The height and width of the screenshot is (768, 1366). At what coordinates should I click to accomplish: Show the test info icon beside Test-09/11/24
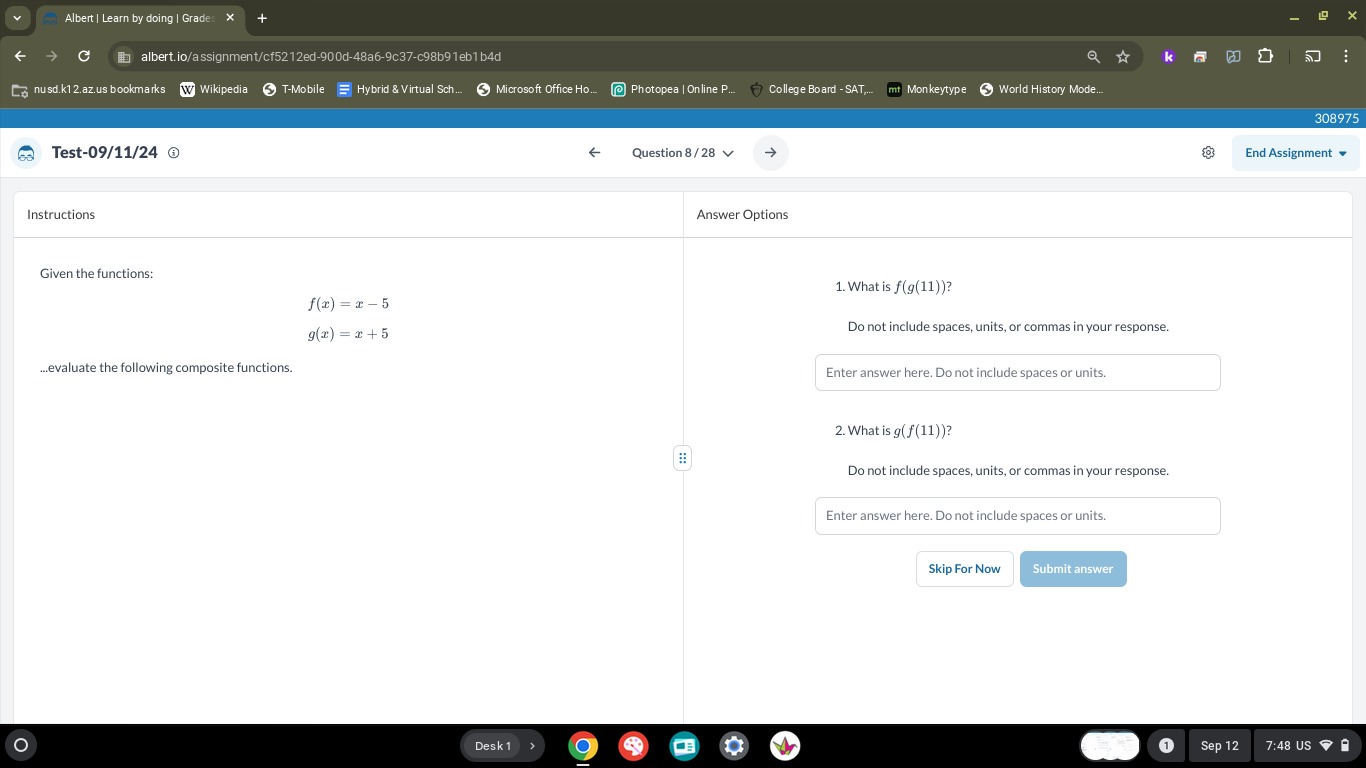click(173, 153)
